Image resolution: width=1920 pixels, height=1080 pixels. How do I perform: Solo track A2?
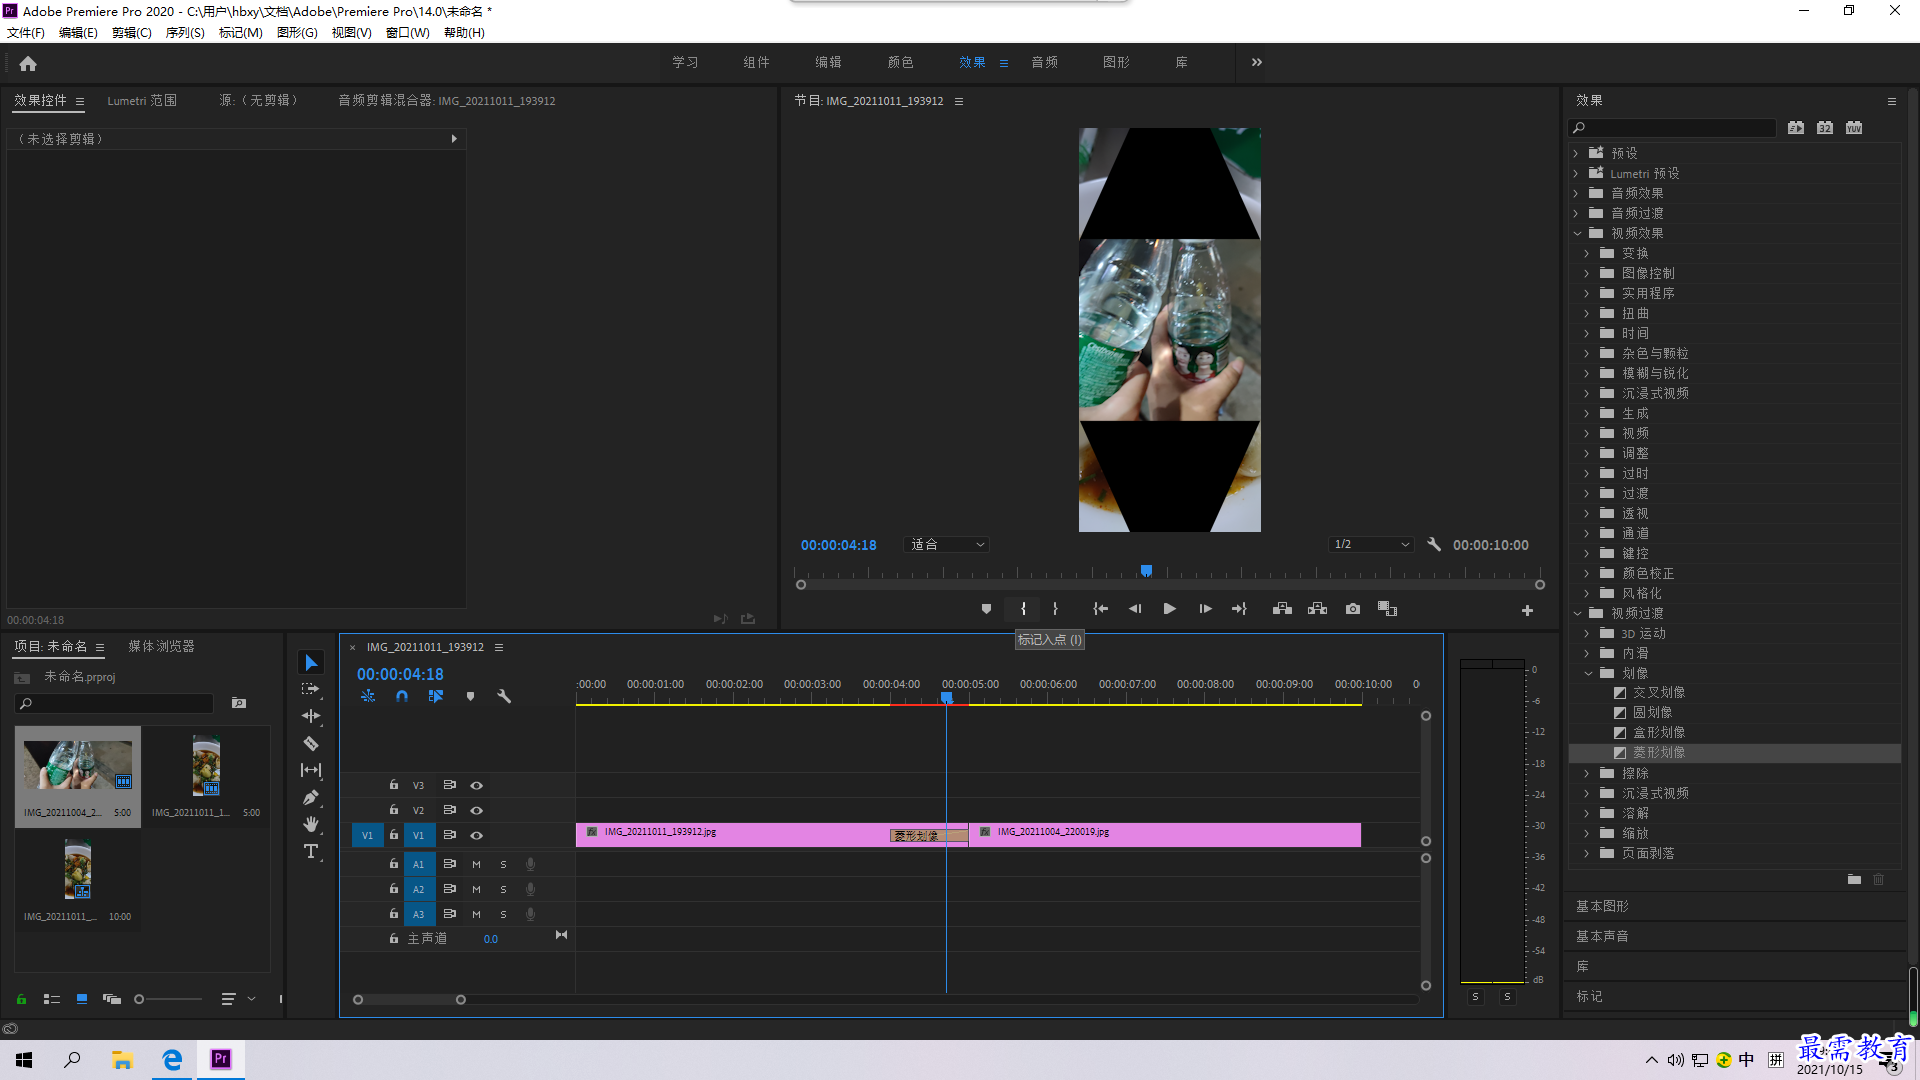pos(503,889)
